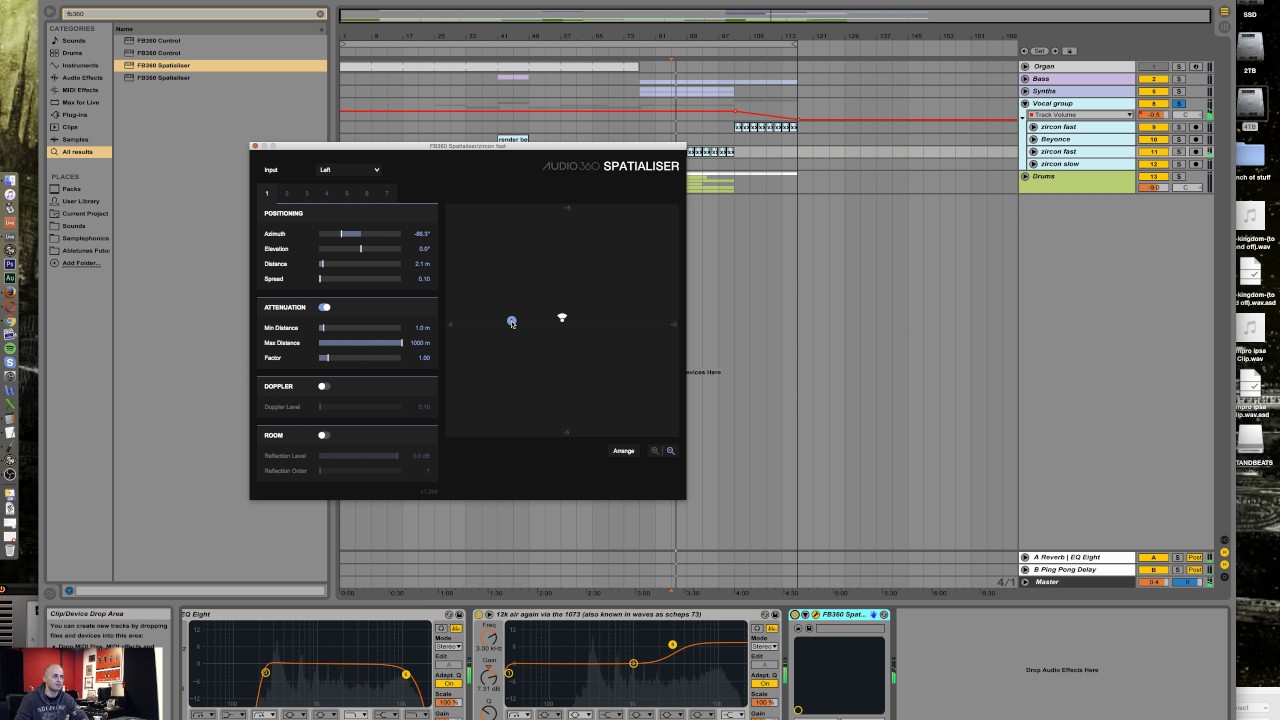Open the User Library place
This screenshot has width=1280, height=720.
click(81, 201)
